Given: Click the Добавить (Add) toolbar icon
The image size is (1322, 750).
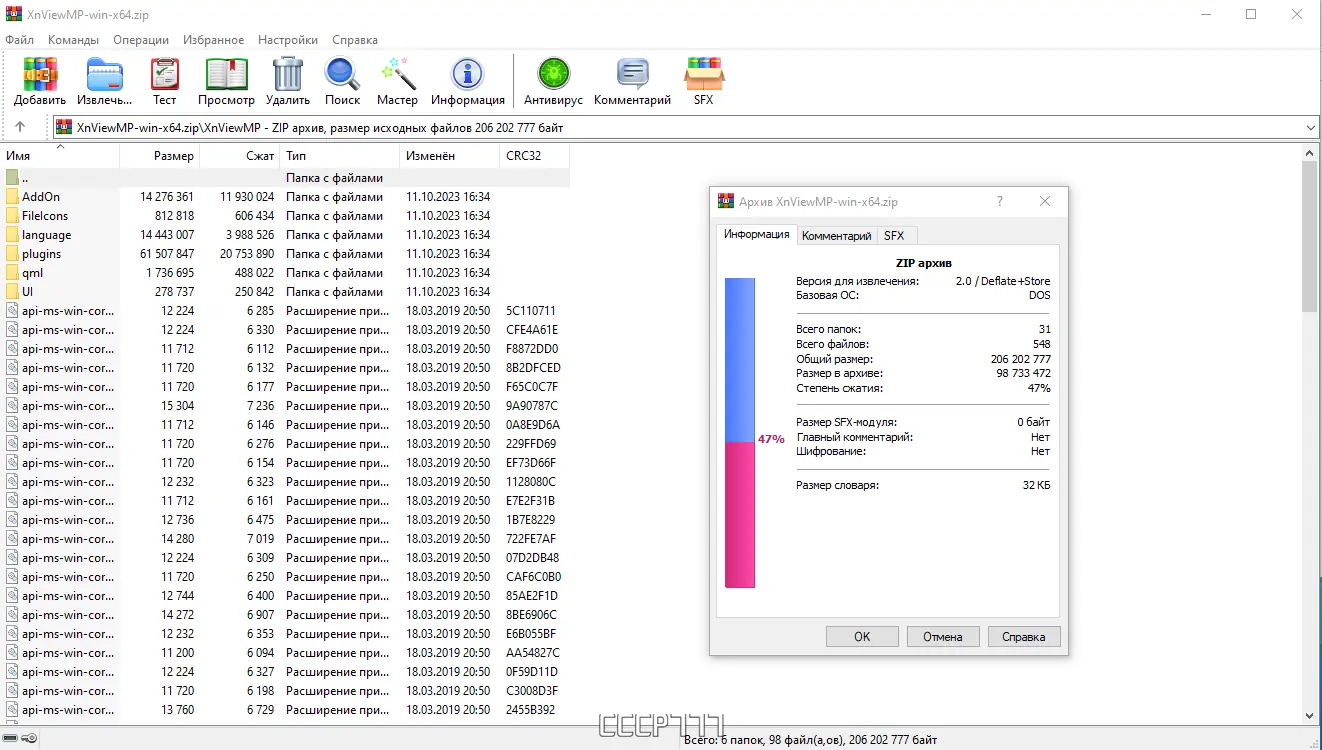Looking at the screenshot, I should tap(40, 81).
